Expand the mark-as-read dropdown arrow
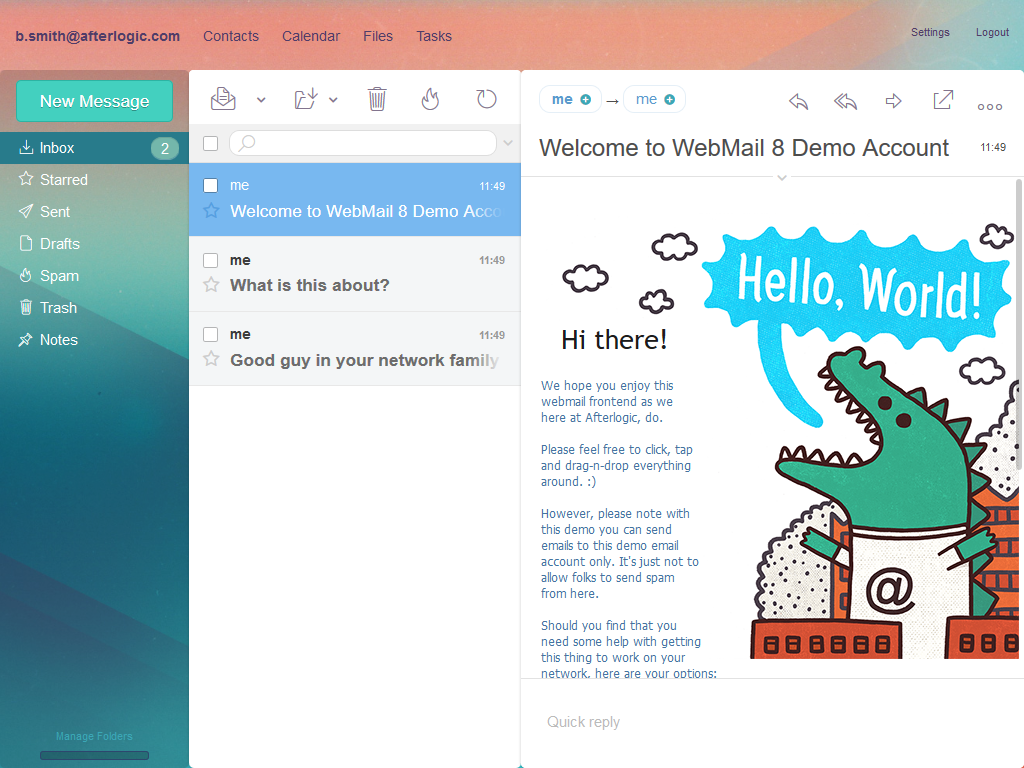The height and width of the screenshot is (768, 1024). coord(261,99)
